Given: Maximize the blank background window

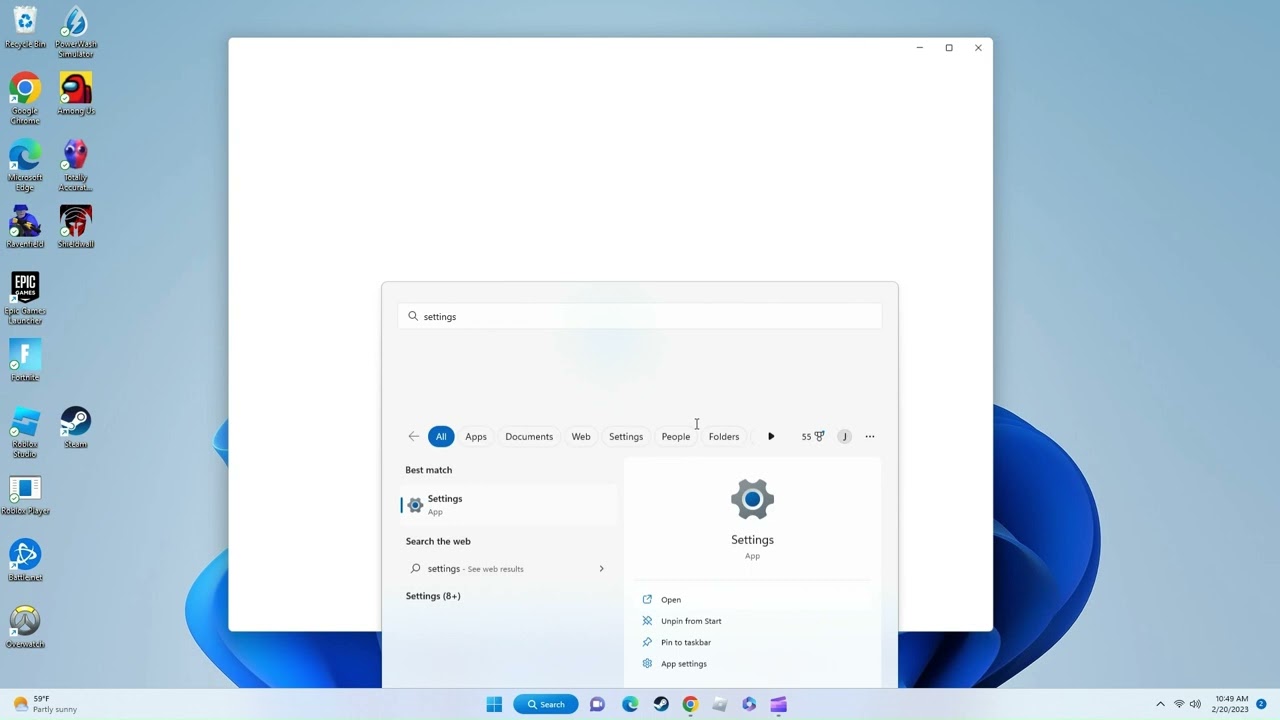Looking at the screenshot, I should 949,48.
